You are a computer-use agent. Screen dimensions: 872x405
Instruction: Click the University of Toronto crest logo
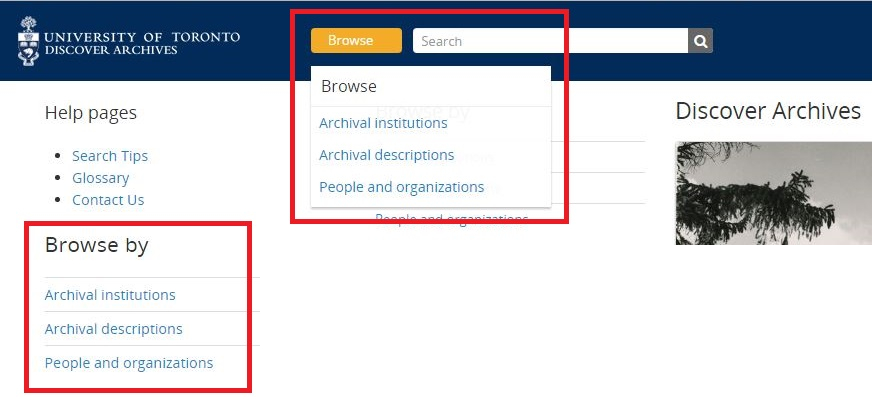(28, 43)
